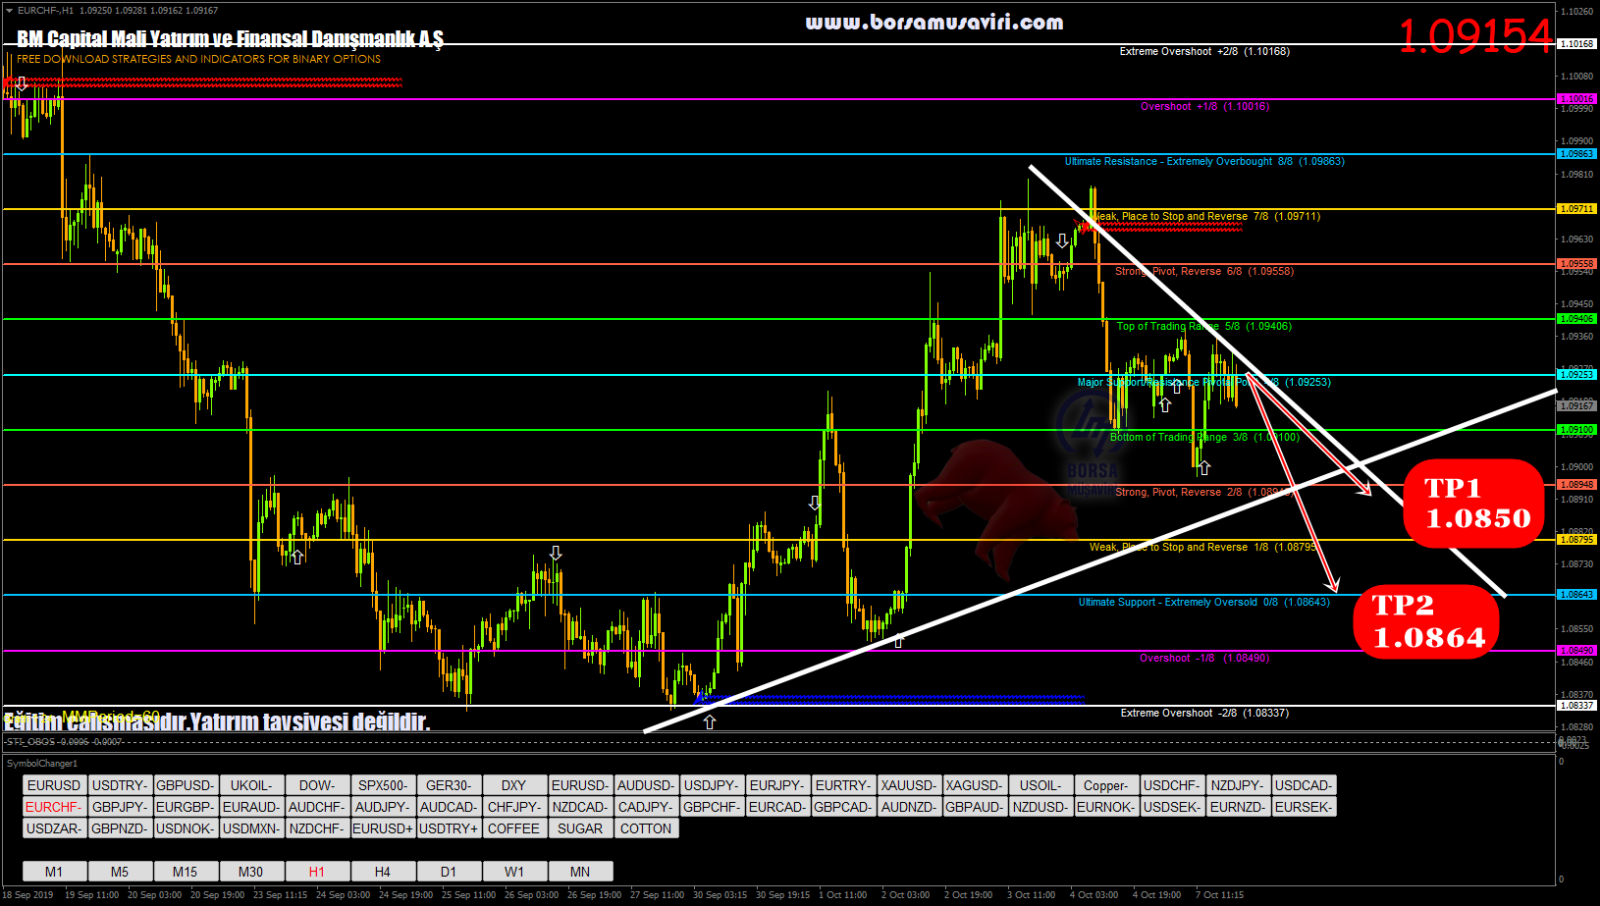Click the www.borsamusaviri.com link text

point(934,22)
